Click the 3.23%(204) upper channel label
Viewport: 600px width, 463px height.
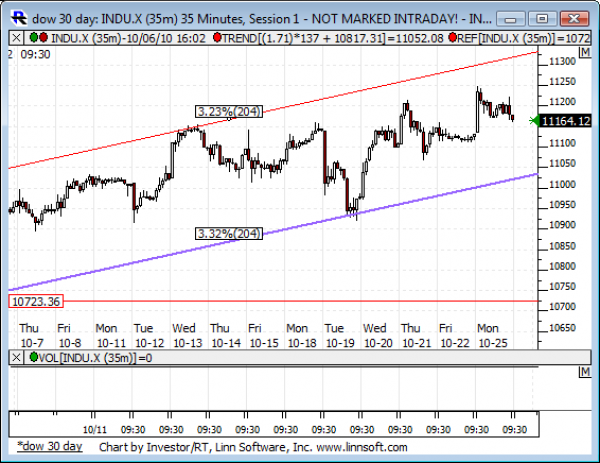tap(229, 111)
